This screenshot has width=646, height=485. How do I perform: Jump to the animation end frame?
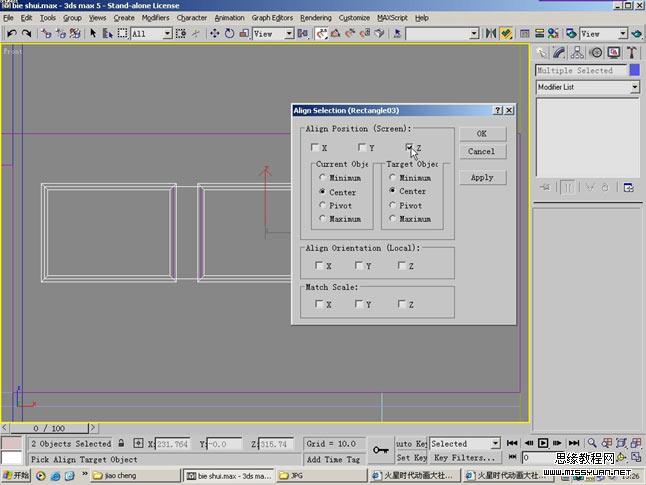574,443
